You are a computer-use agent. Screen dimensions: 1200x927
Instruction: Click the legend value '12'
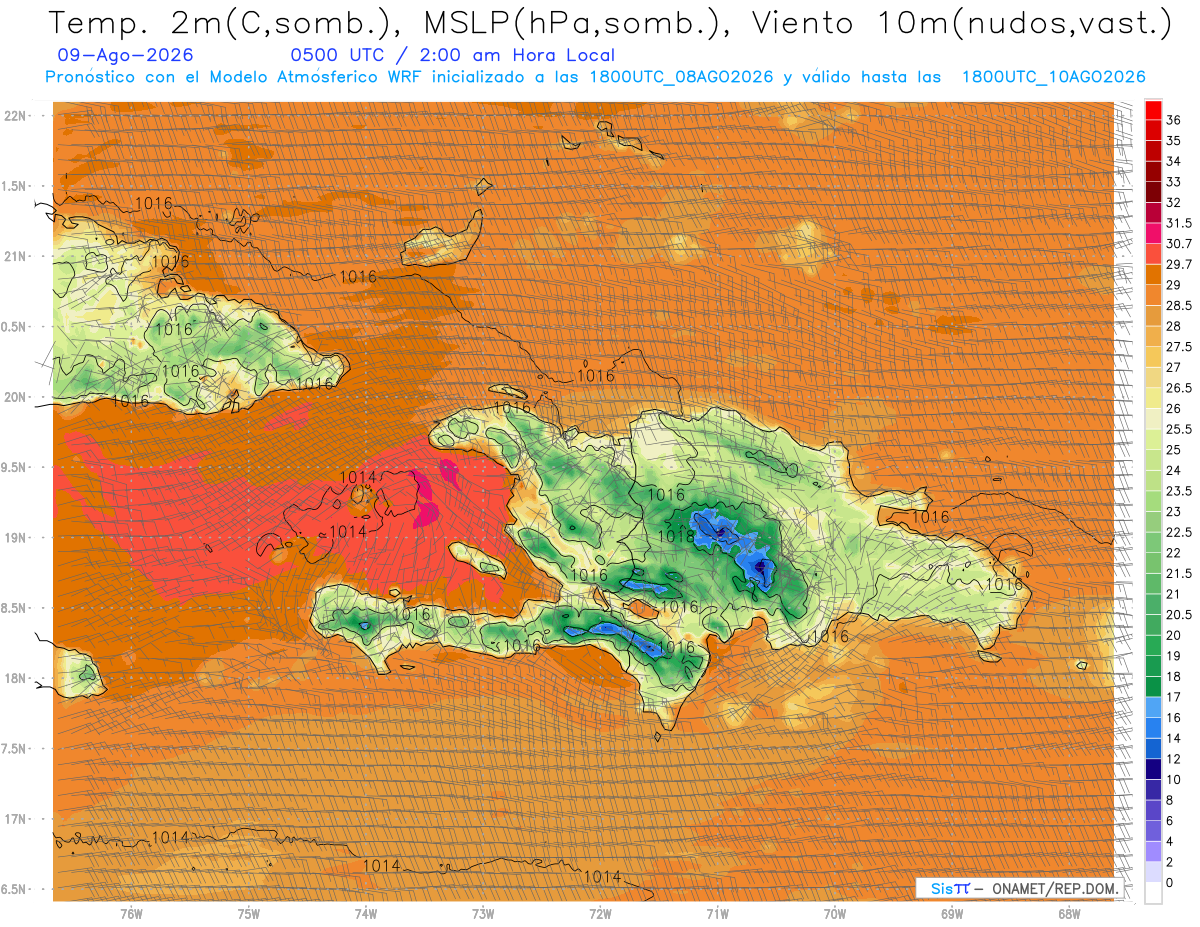click(1174, 759)
